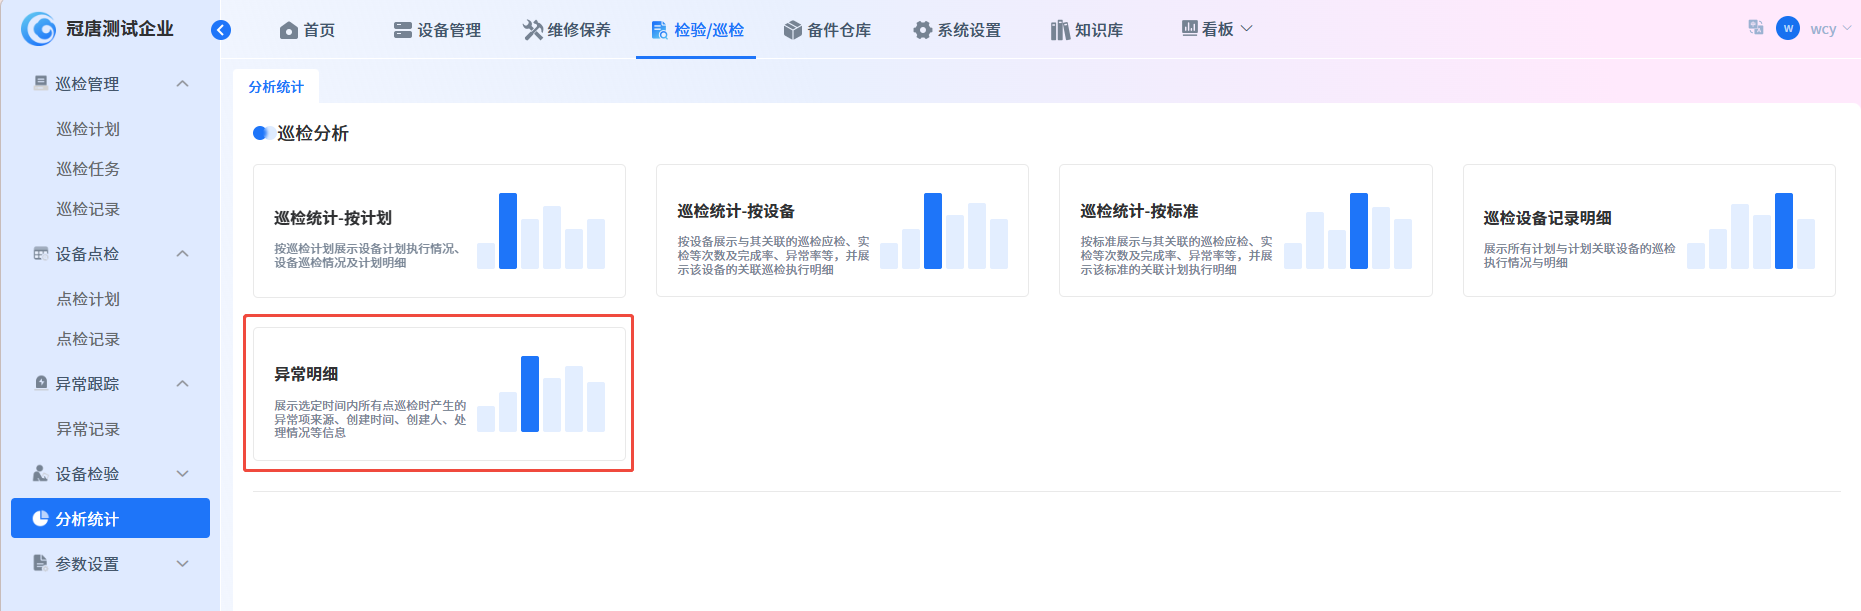This screenshot has height=611, width=1861.
Task: Click the 巡检设备记录明细 card description text
Action: point(1579,255)
